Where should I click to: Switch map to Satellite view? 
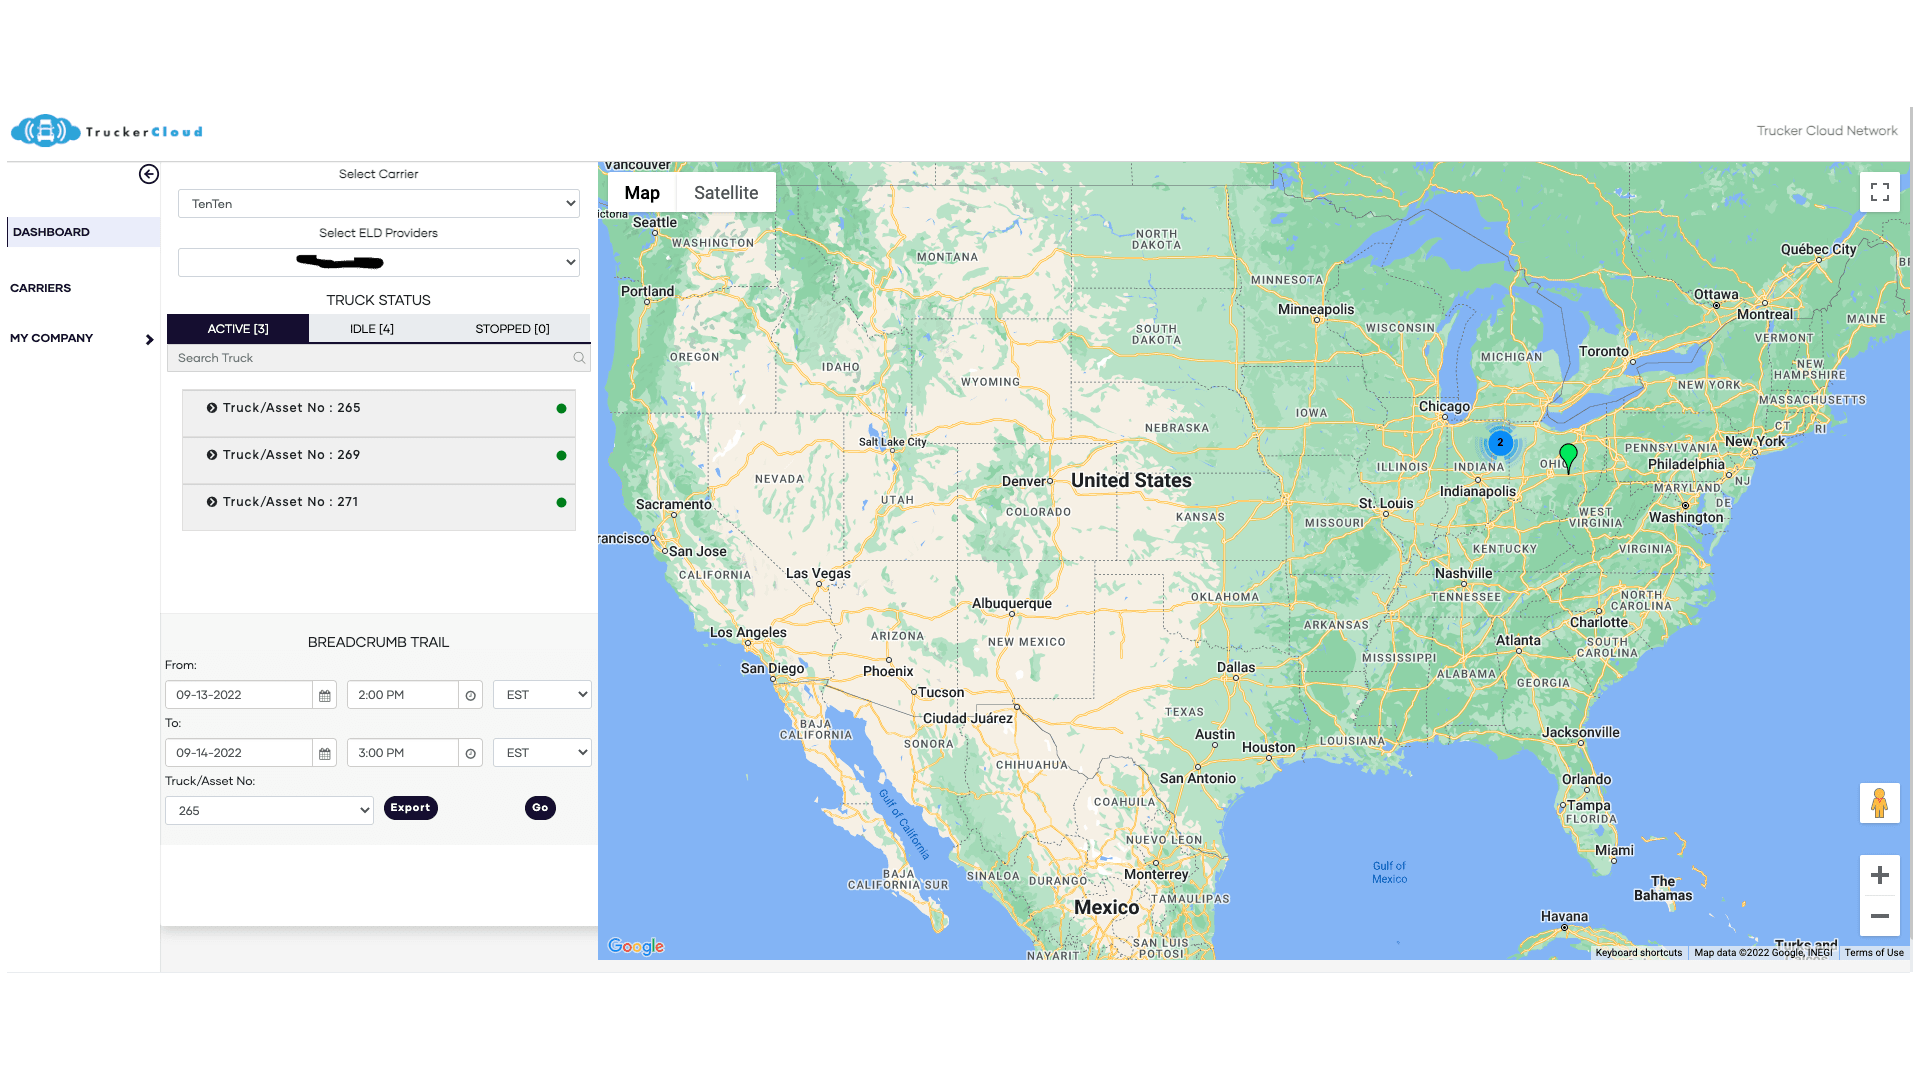pos(726,193)
